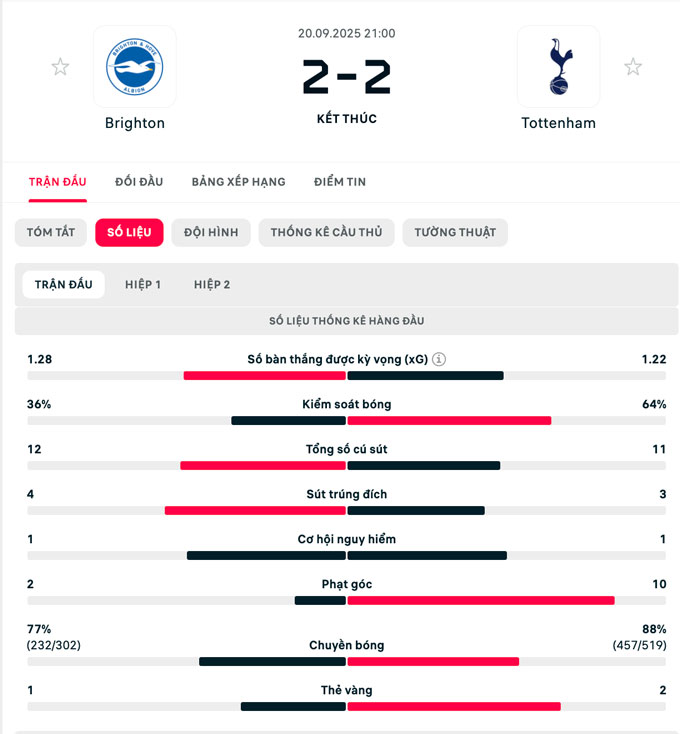Viewport: 680px width, 734px height.
Task: Click the Brighton club crest logo
Action: (134, 67)
